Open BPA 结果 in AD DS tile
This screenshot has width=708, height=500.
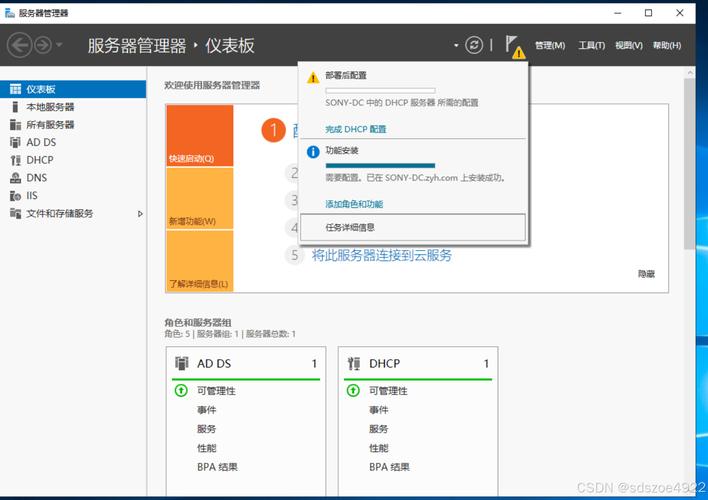[217, 467]
